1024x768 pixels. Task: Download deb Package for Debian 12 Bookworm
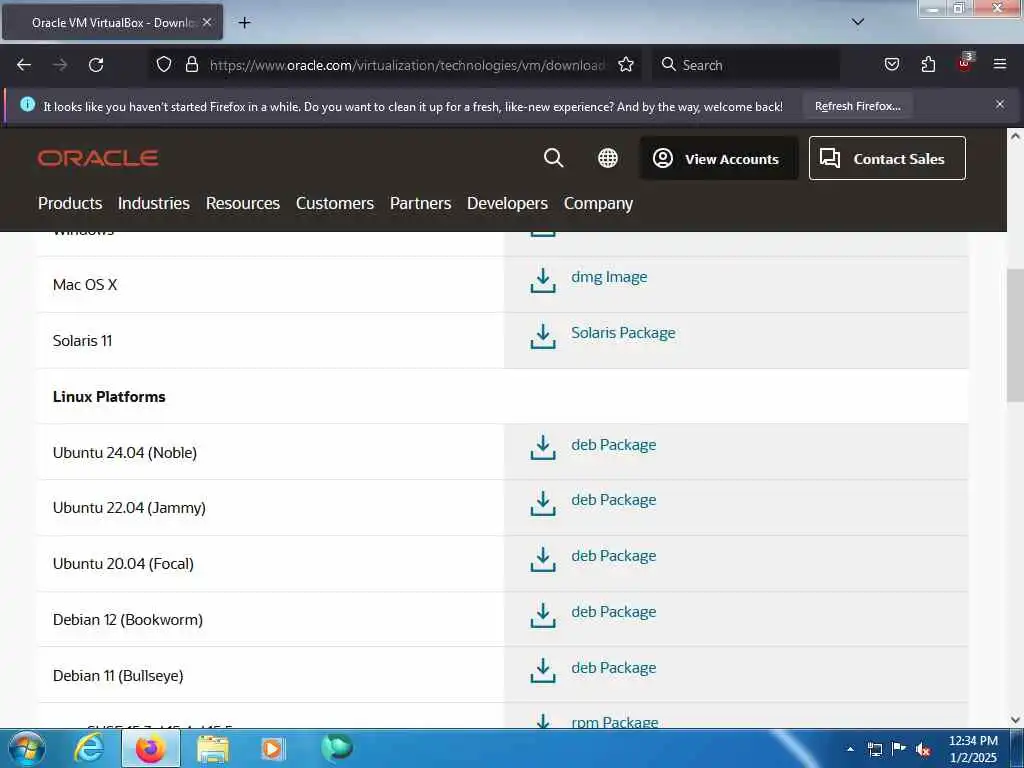[613, 612]
